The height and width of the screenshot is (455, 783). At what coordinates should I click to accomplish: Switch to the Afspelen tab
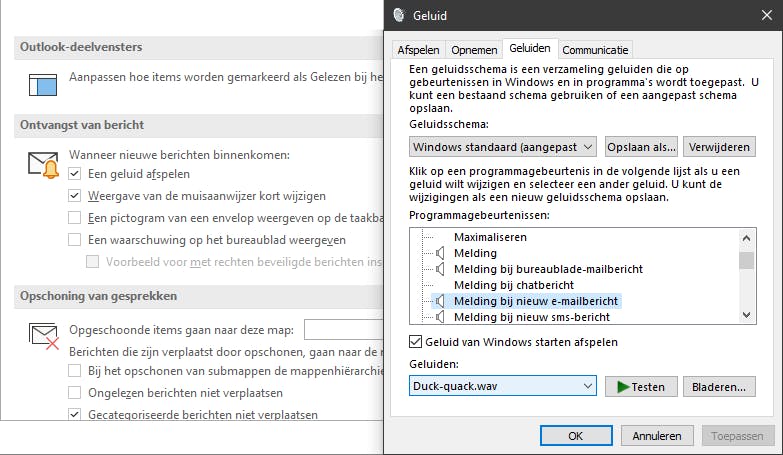point(418,49)
